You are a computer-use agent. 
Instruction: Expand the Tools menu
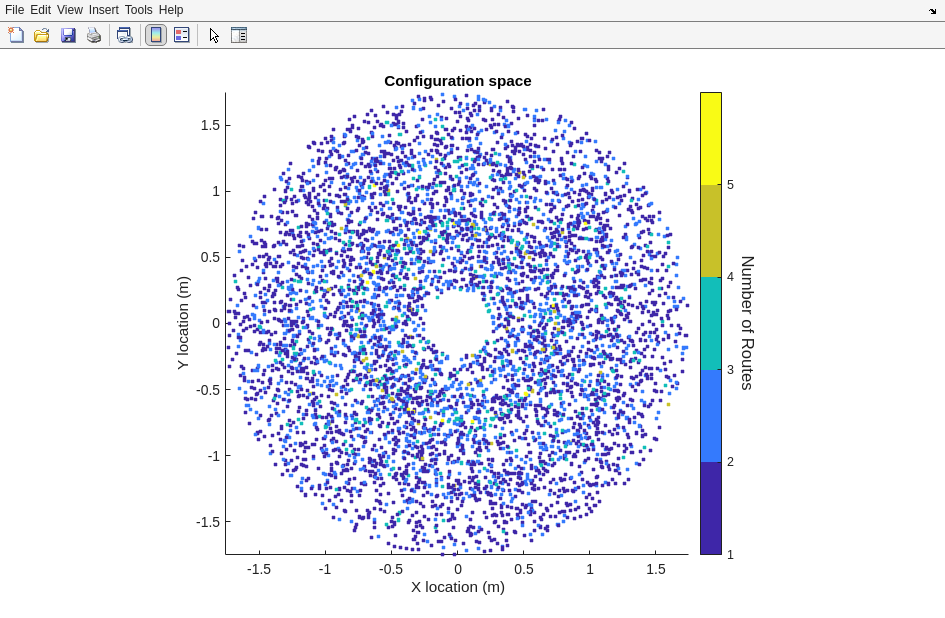point(139,10)
